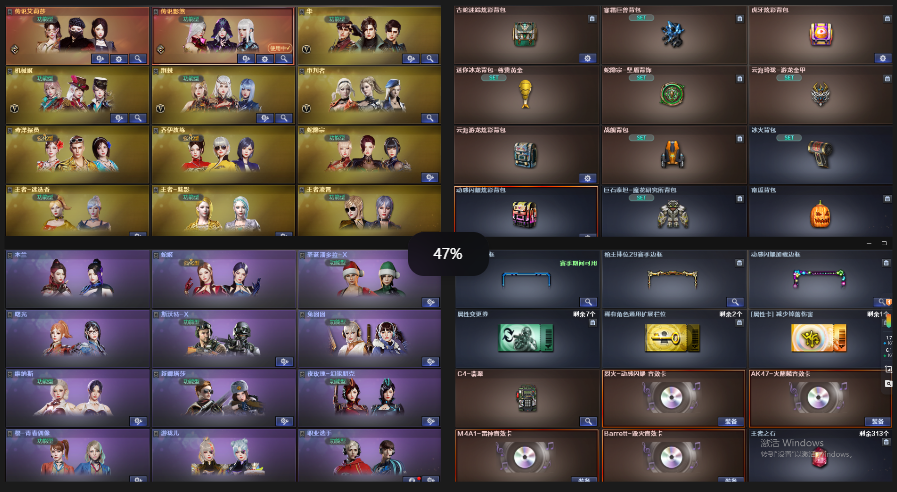Click the 47% zoom level indicator
Image resolution: width=897 pixels, height=492 pixels.
(x=448, y=254)
